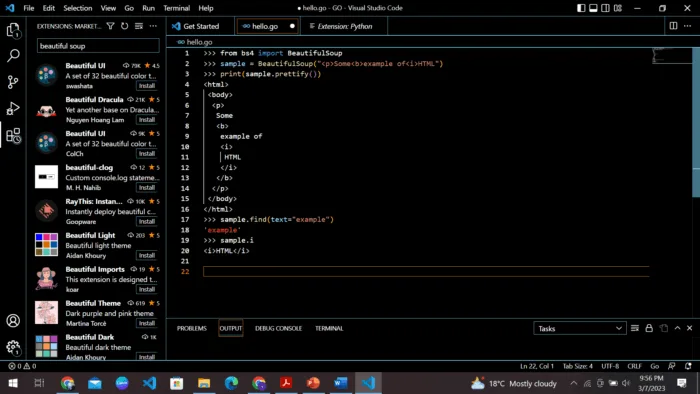Toggle bottom panel layout icon
Image resolution: width=700 pixels, height=394 pixels.
coord(593,8)
